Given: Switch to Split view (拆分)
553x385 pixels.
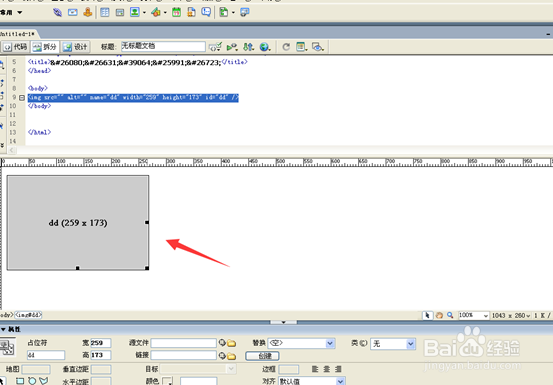Looking at the screenshot, I should [45, 47].
